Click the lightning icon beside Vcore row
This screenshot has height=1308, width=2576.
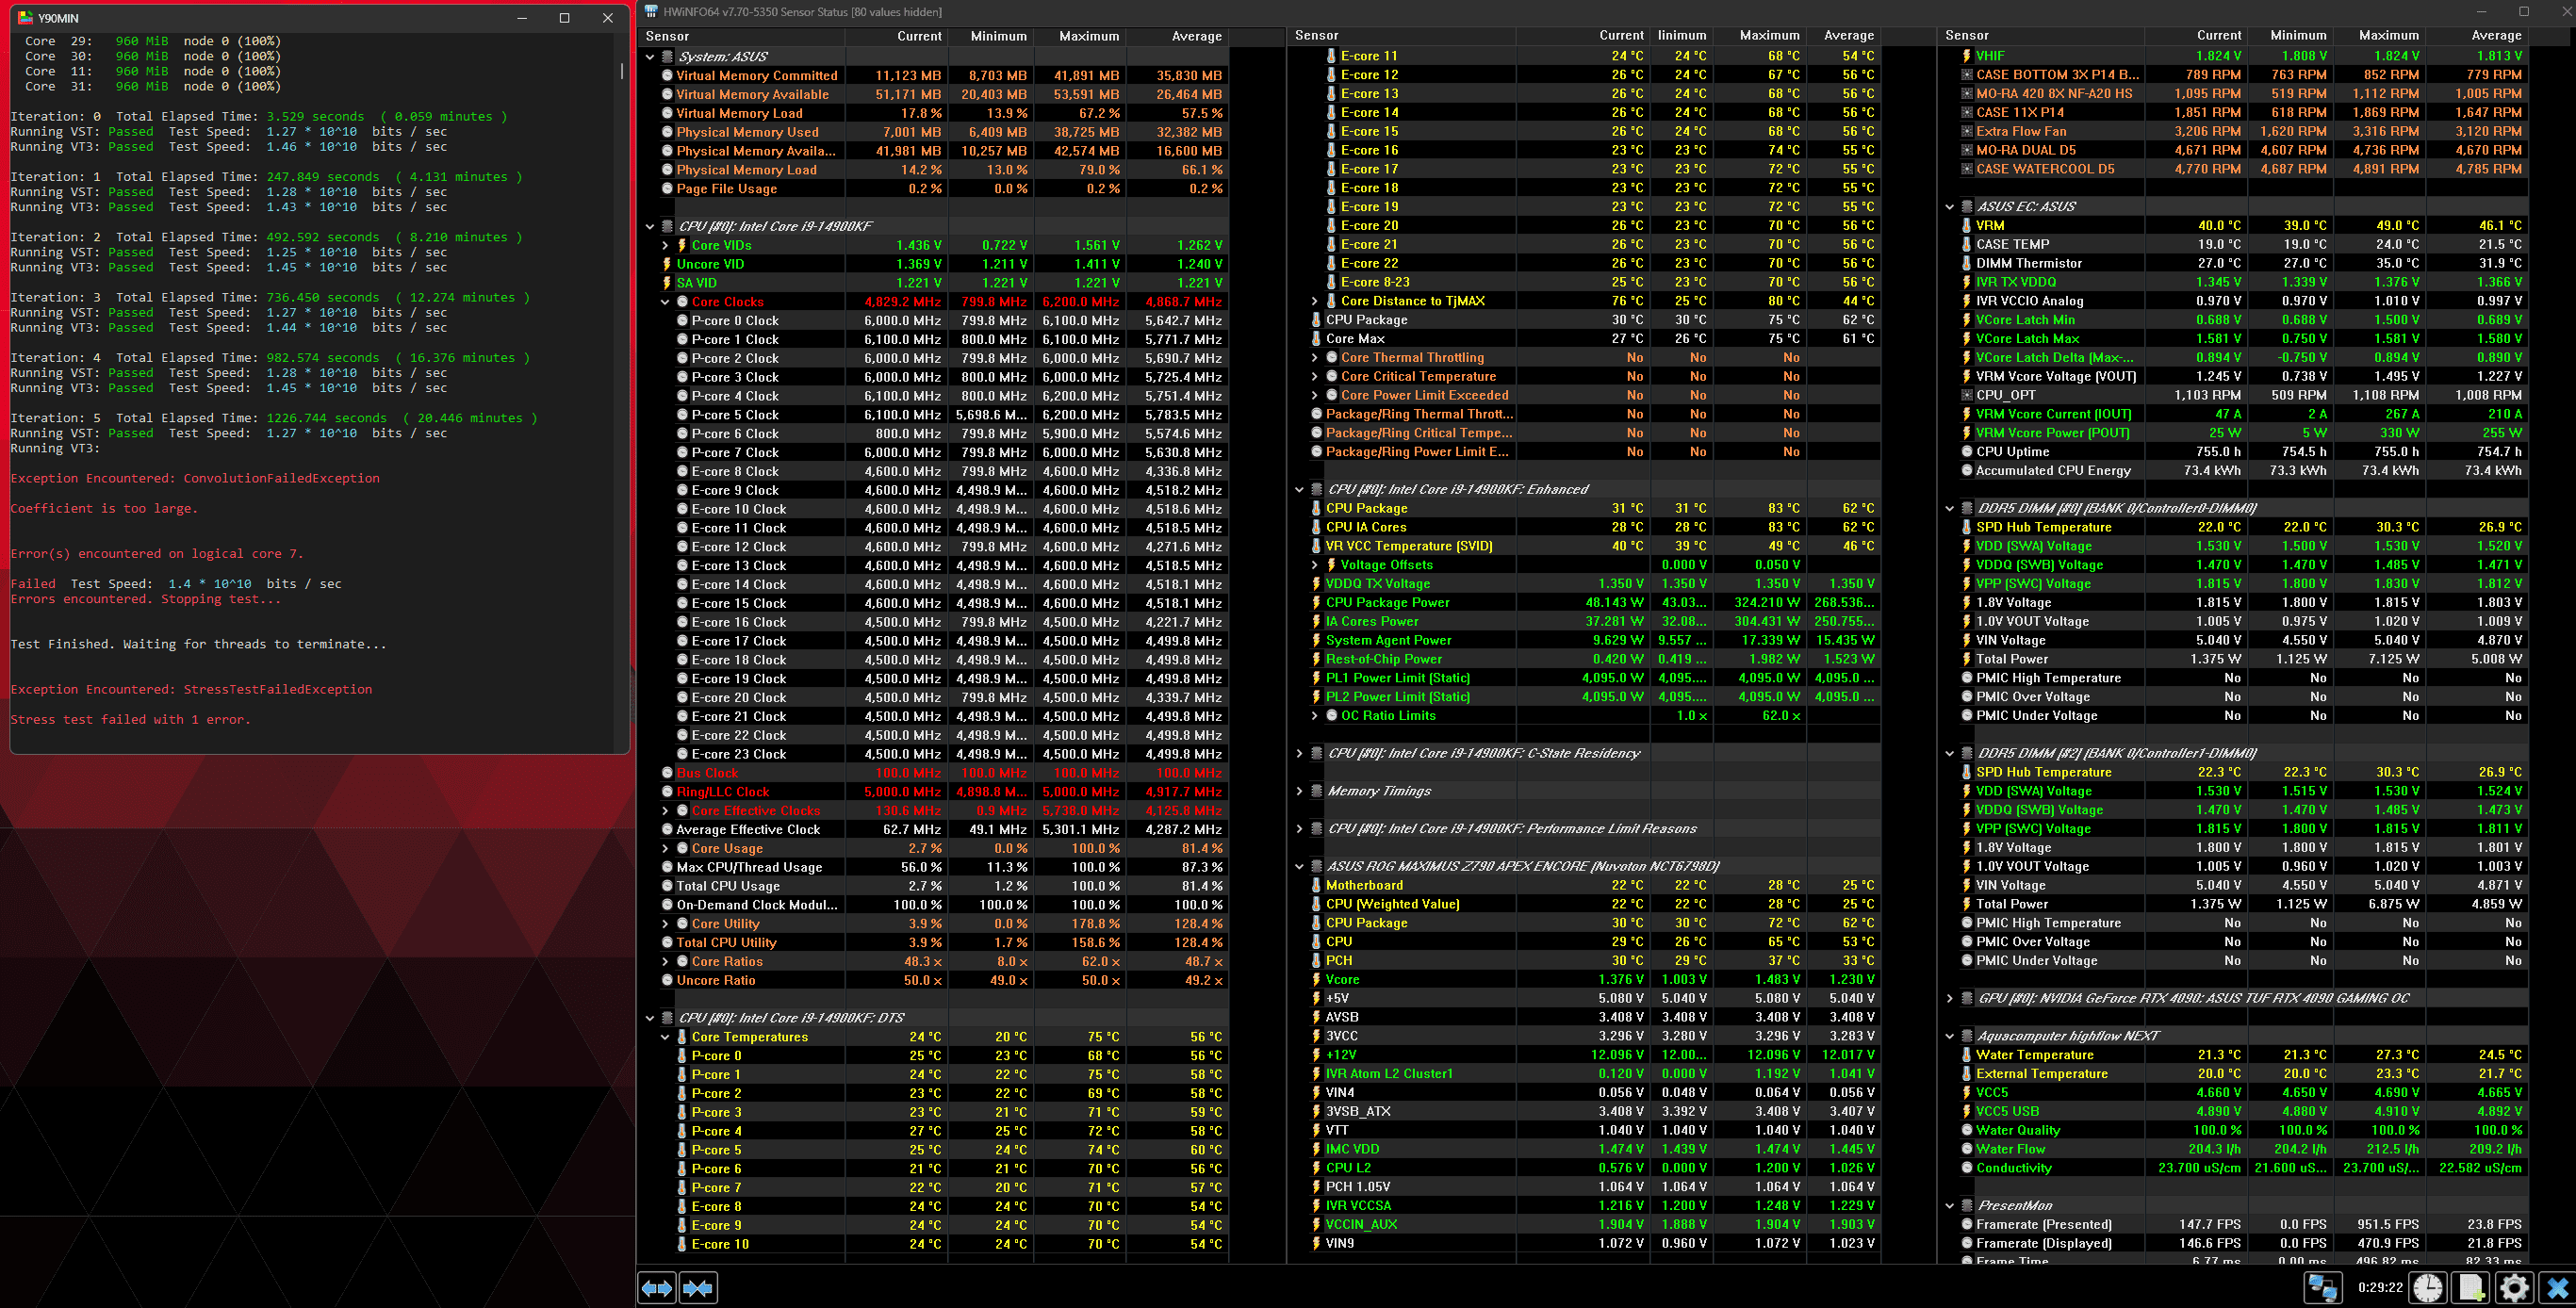1316,980
